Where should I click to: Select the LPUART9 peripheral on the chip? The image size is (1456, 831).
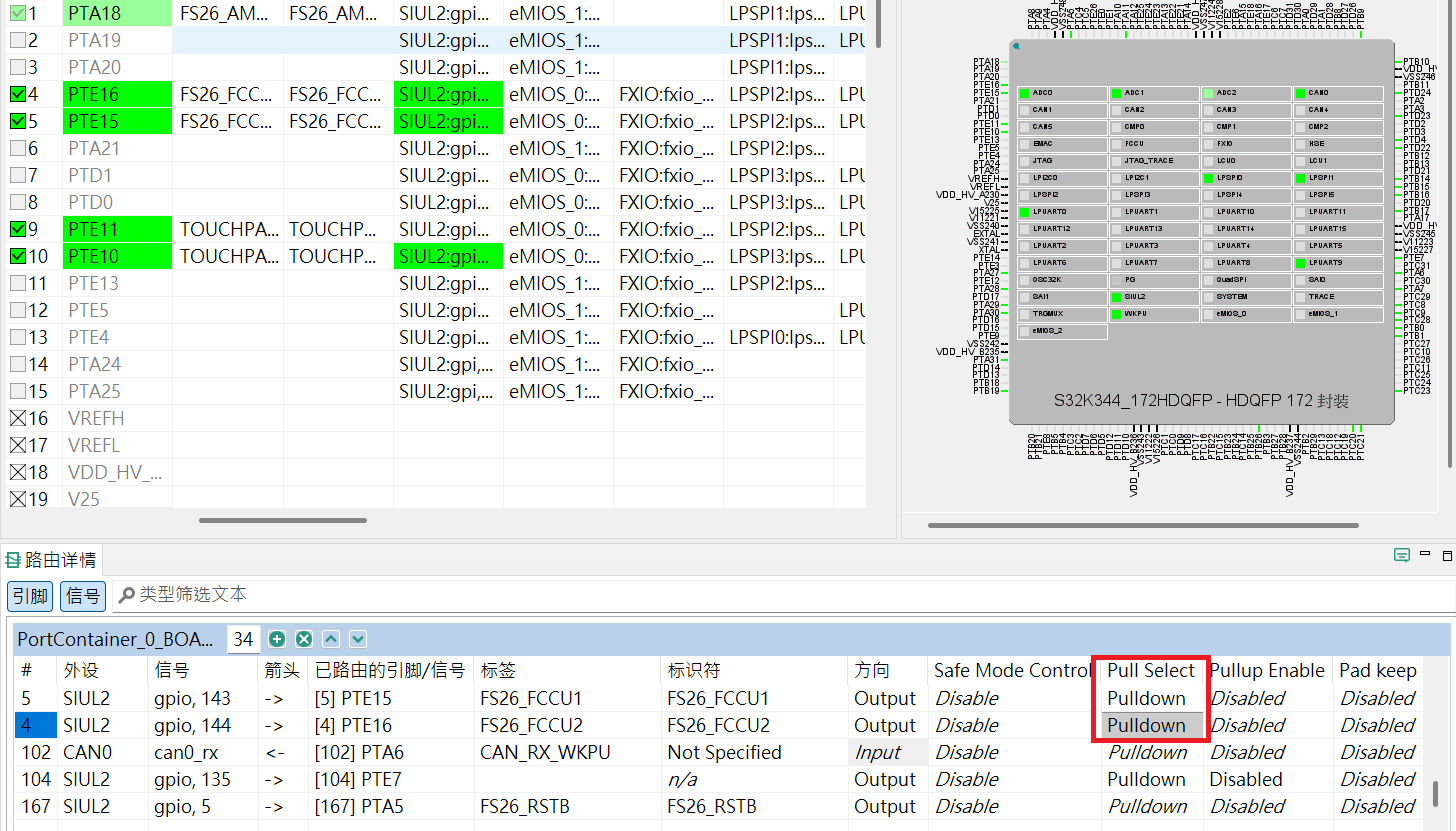1338,263
